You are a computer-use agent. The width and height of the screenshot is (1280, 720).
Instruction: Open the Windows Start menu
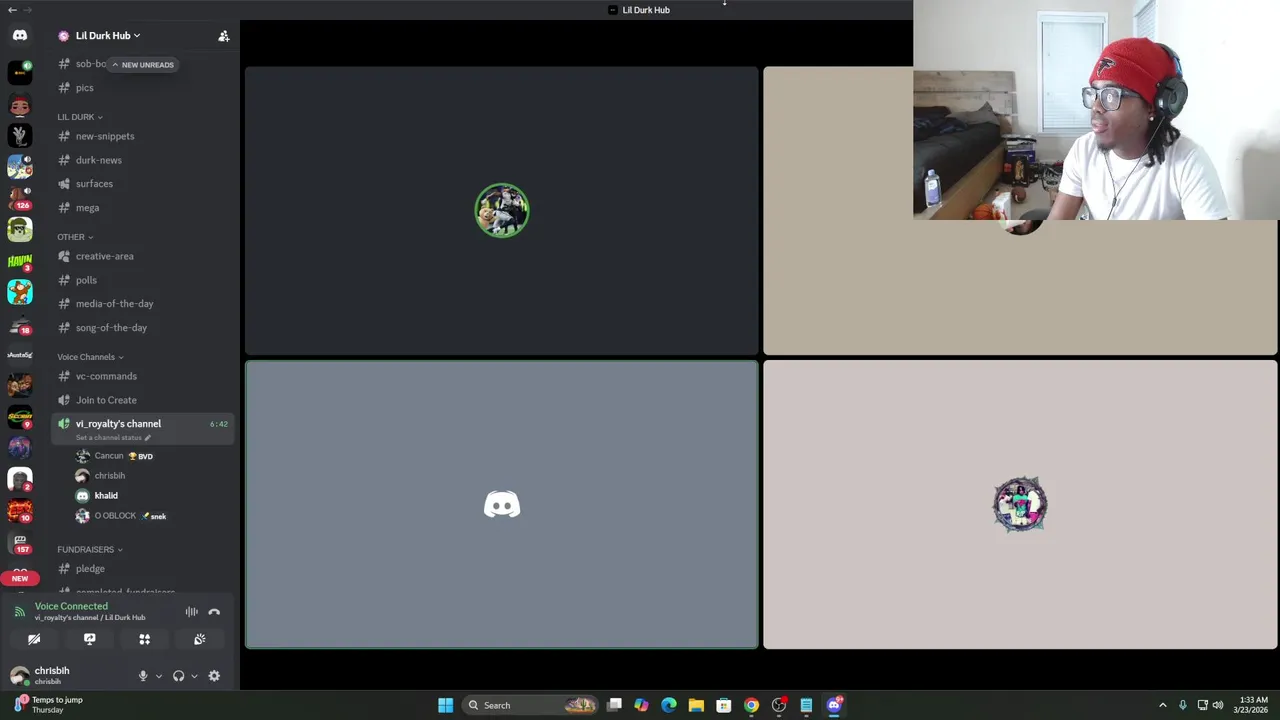pos(445,705)
